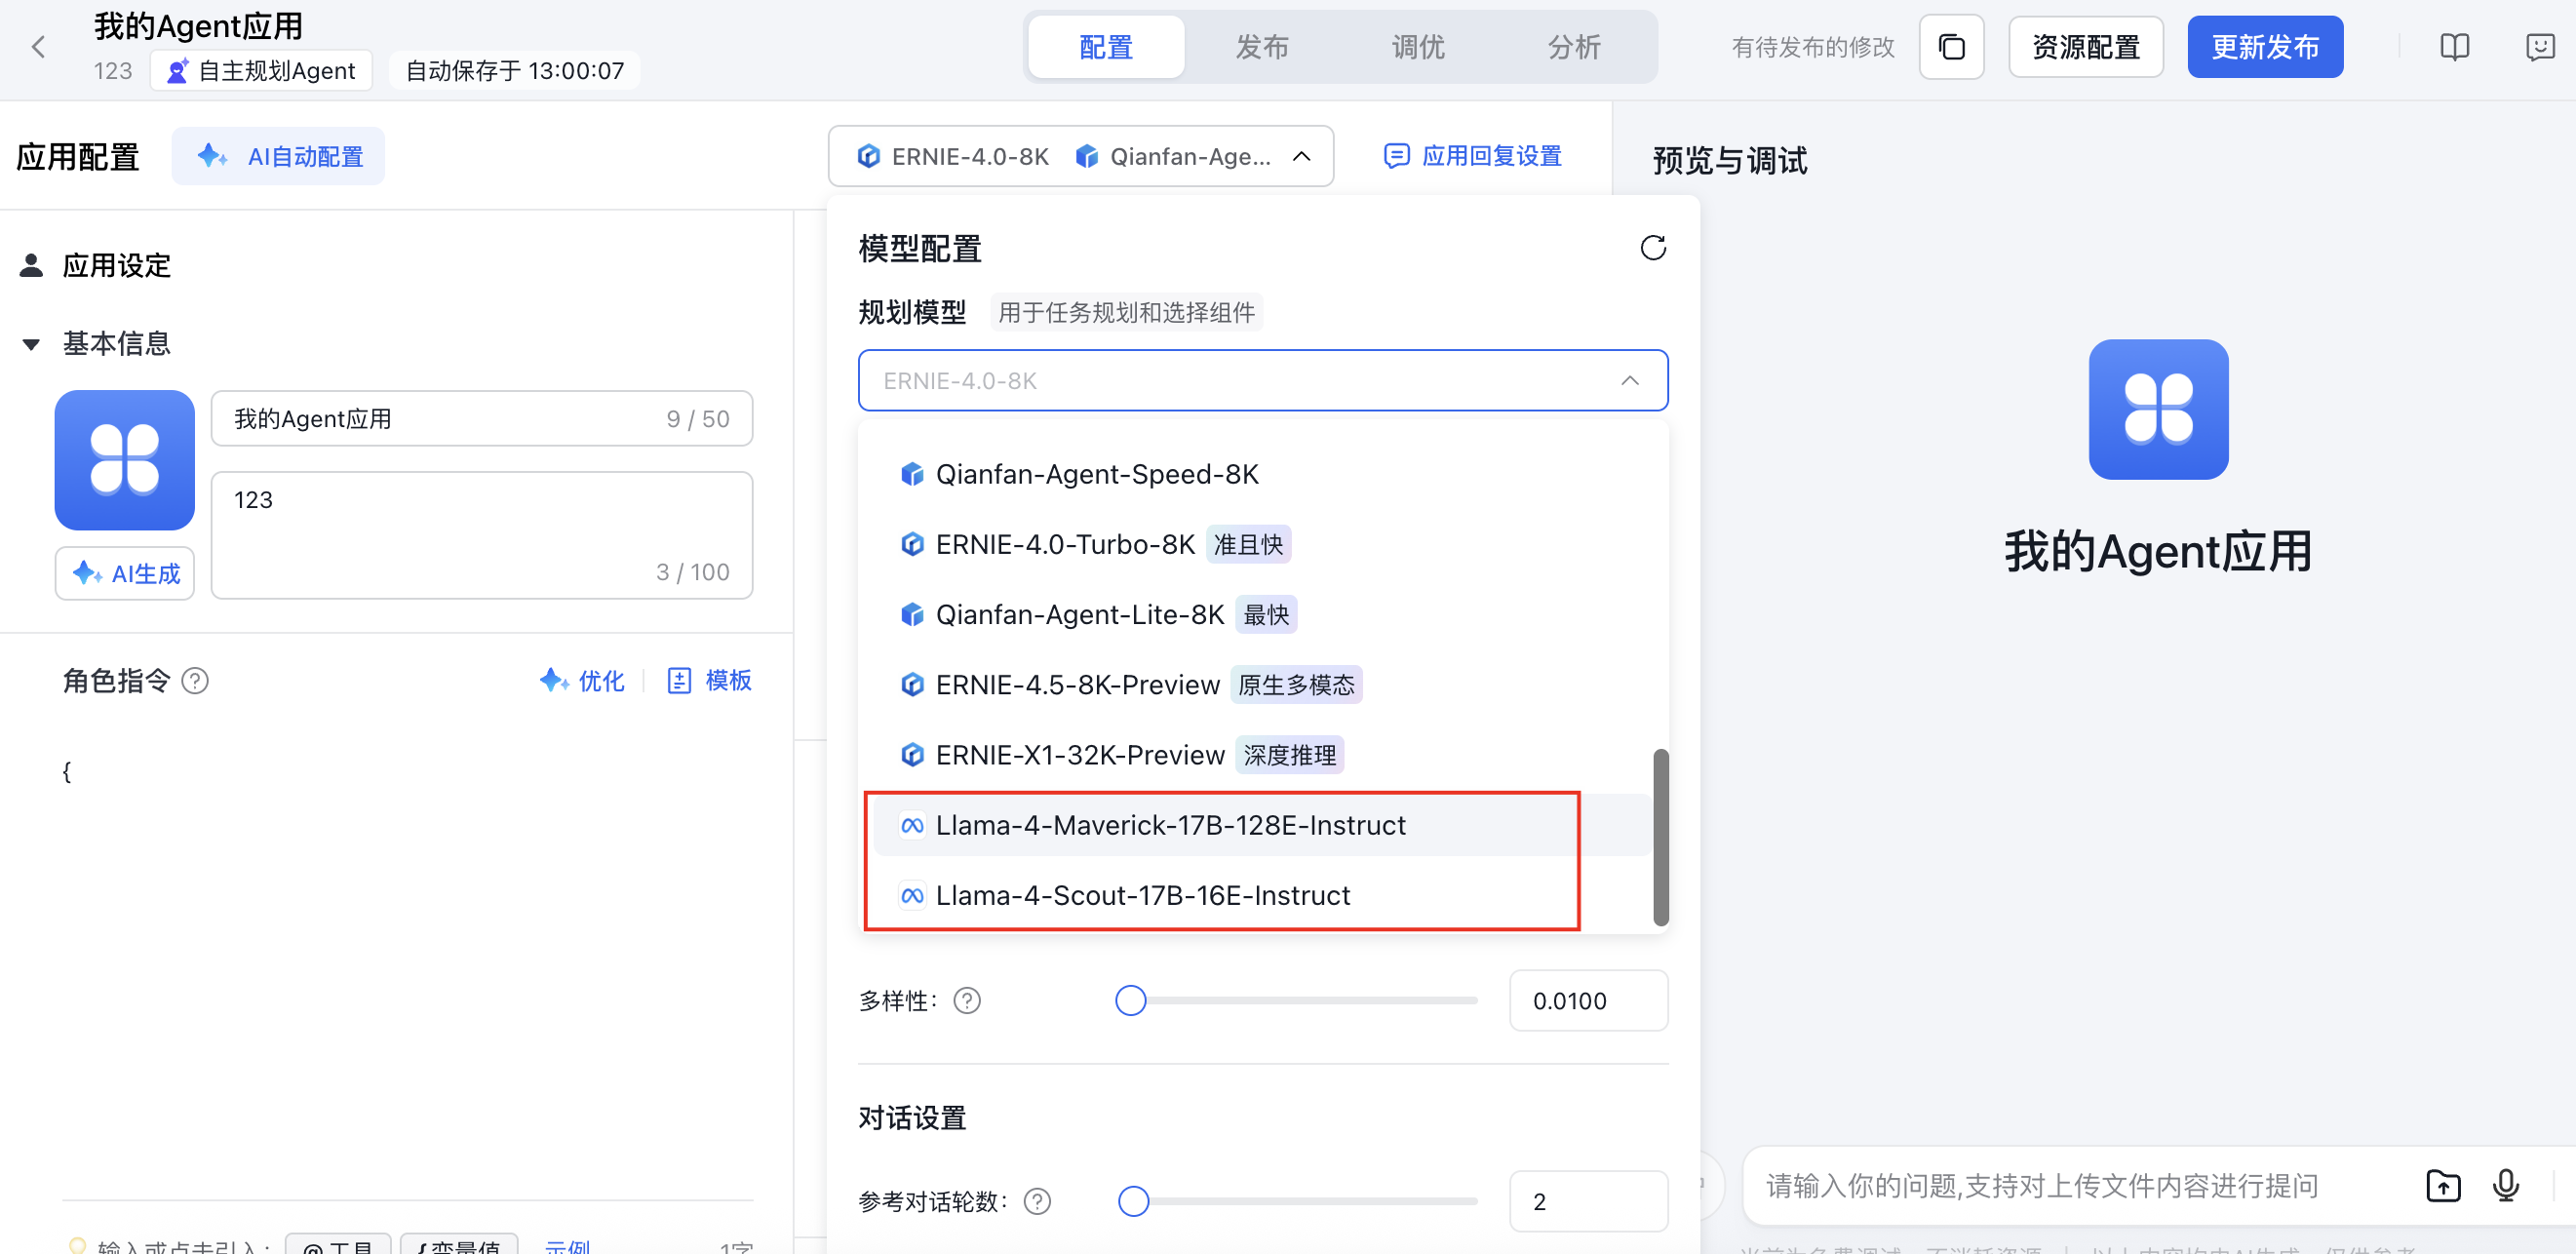This screenshot has height=1254, width=2576.
Task: Go back using the left arrow icon
Action: tap(39, 47)
